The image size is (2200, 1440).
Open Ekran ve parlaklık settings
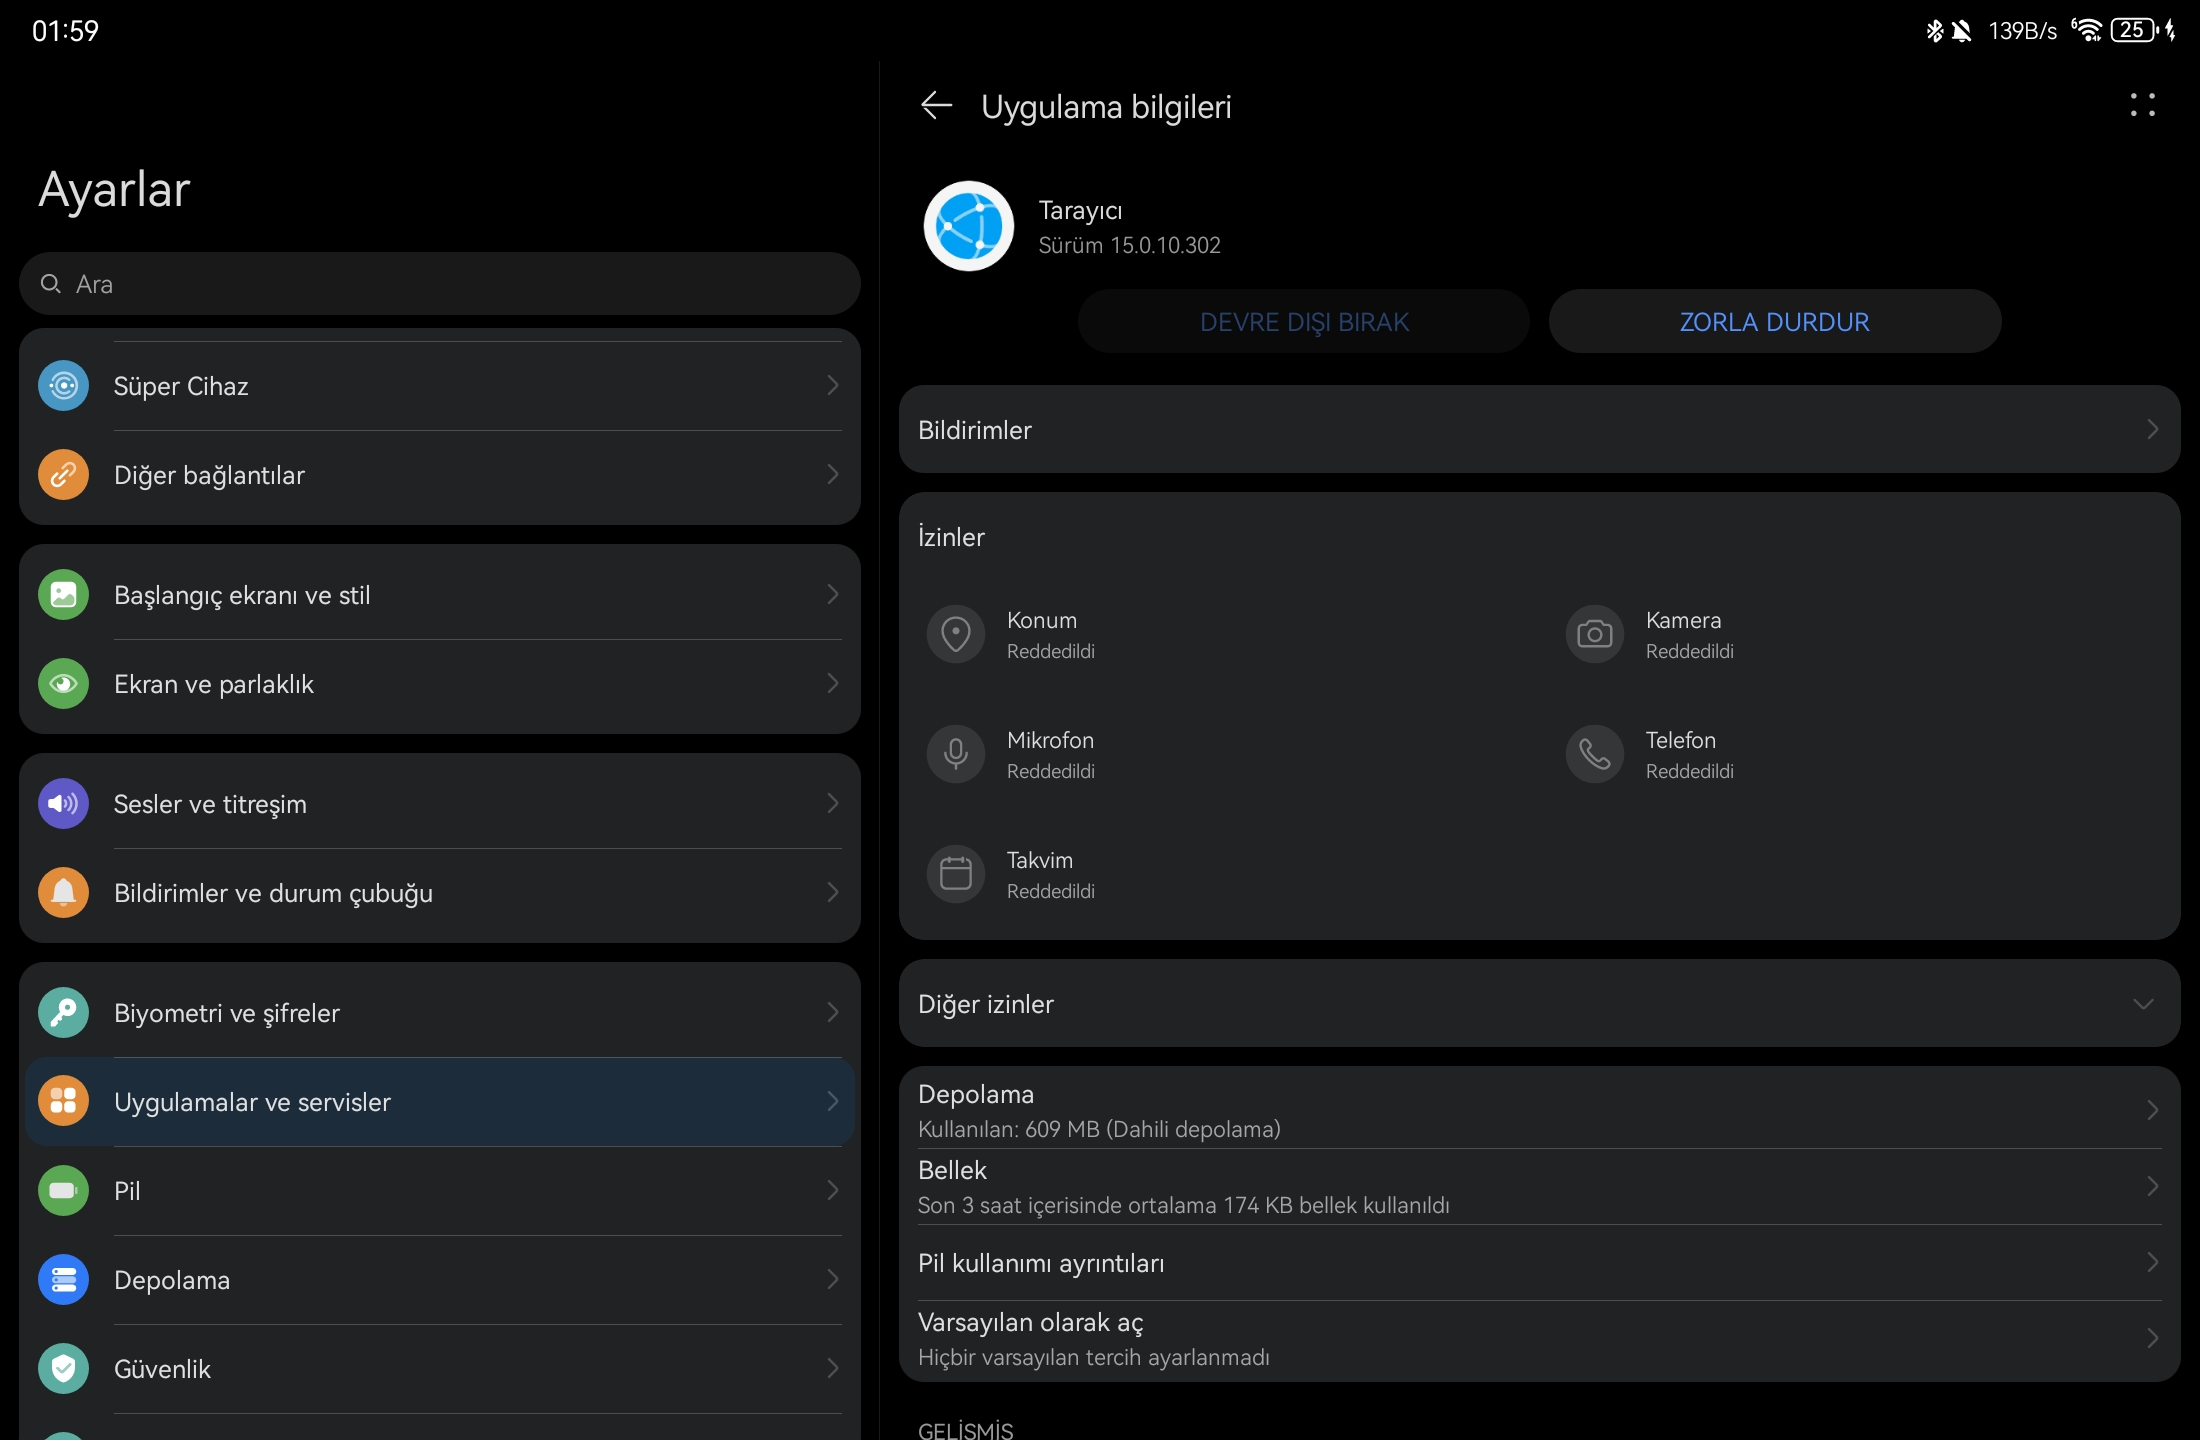tap(440, 684)
